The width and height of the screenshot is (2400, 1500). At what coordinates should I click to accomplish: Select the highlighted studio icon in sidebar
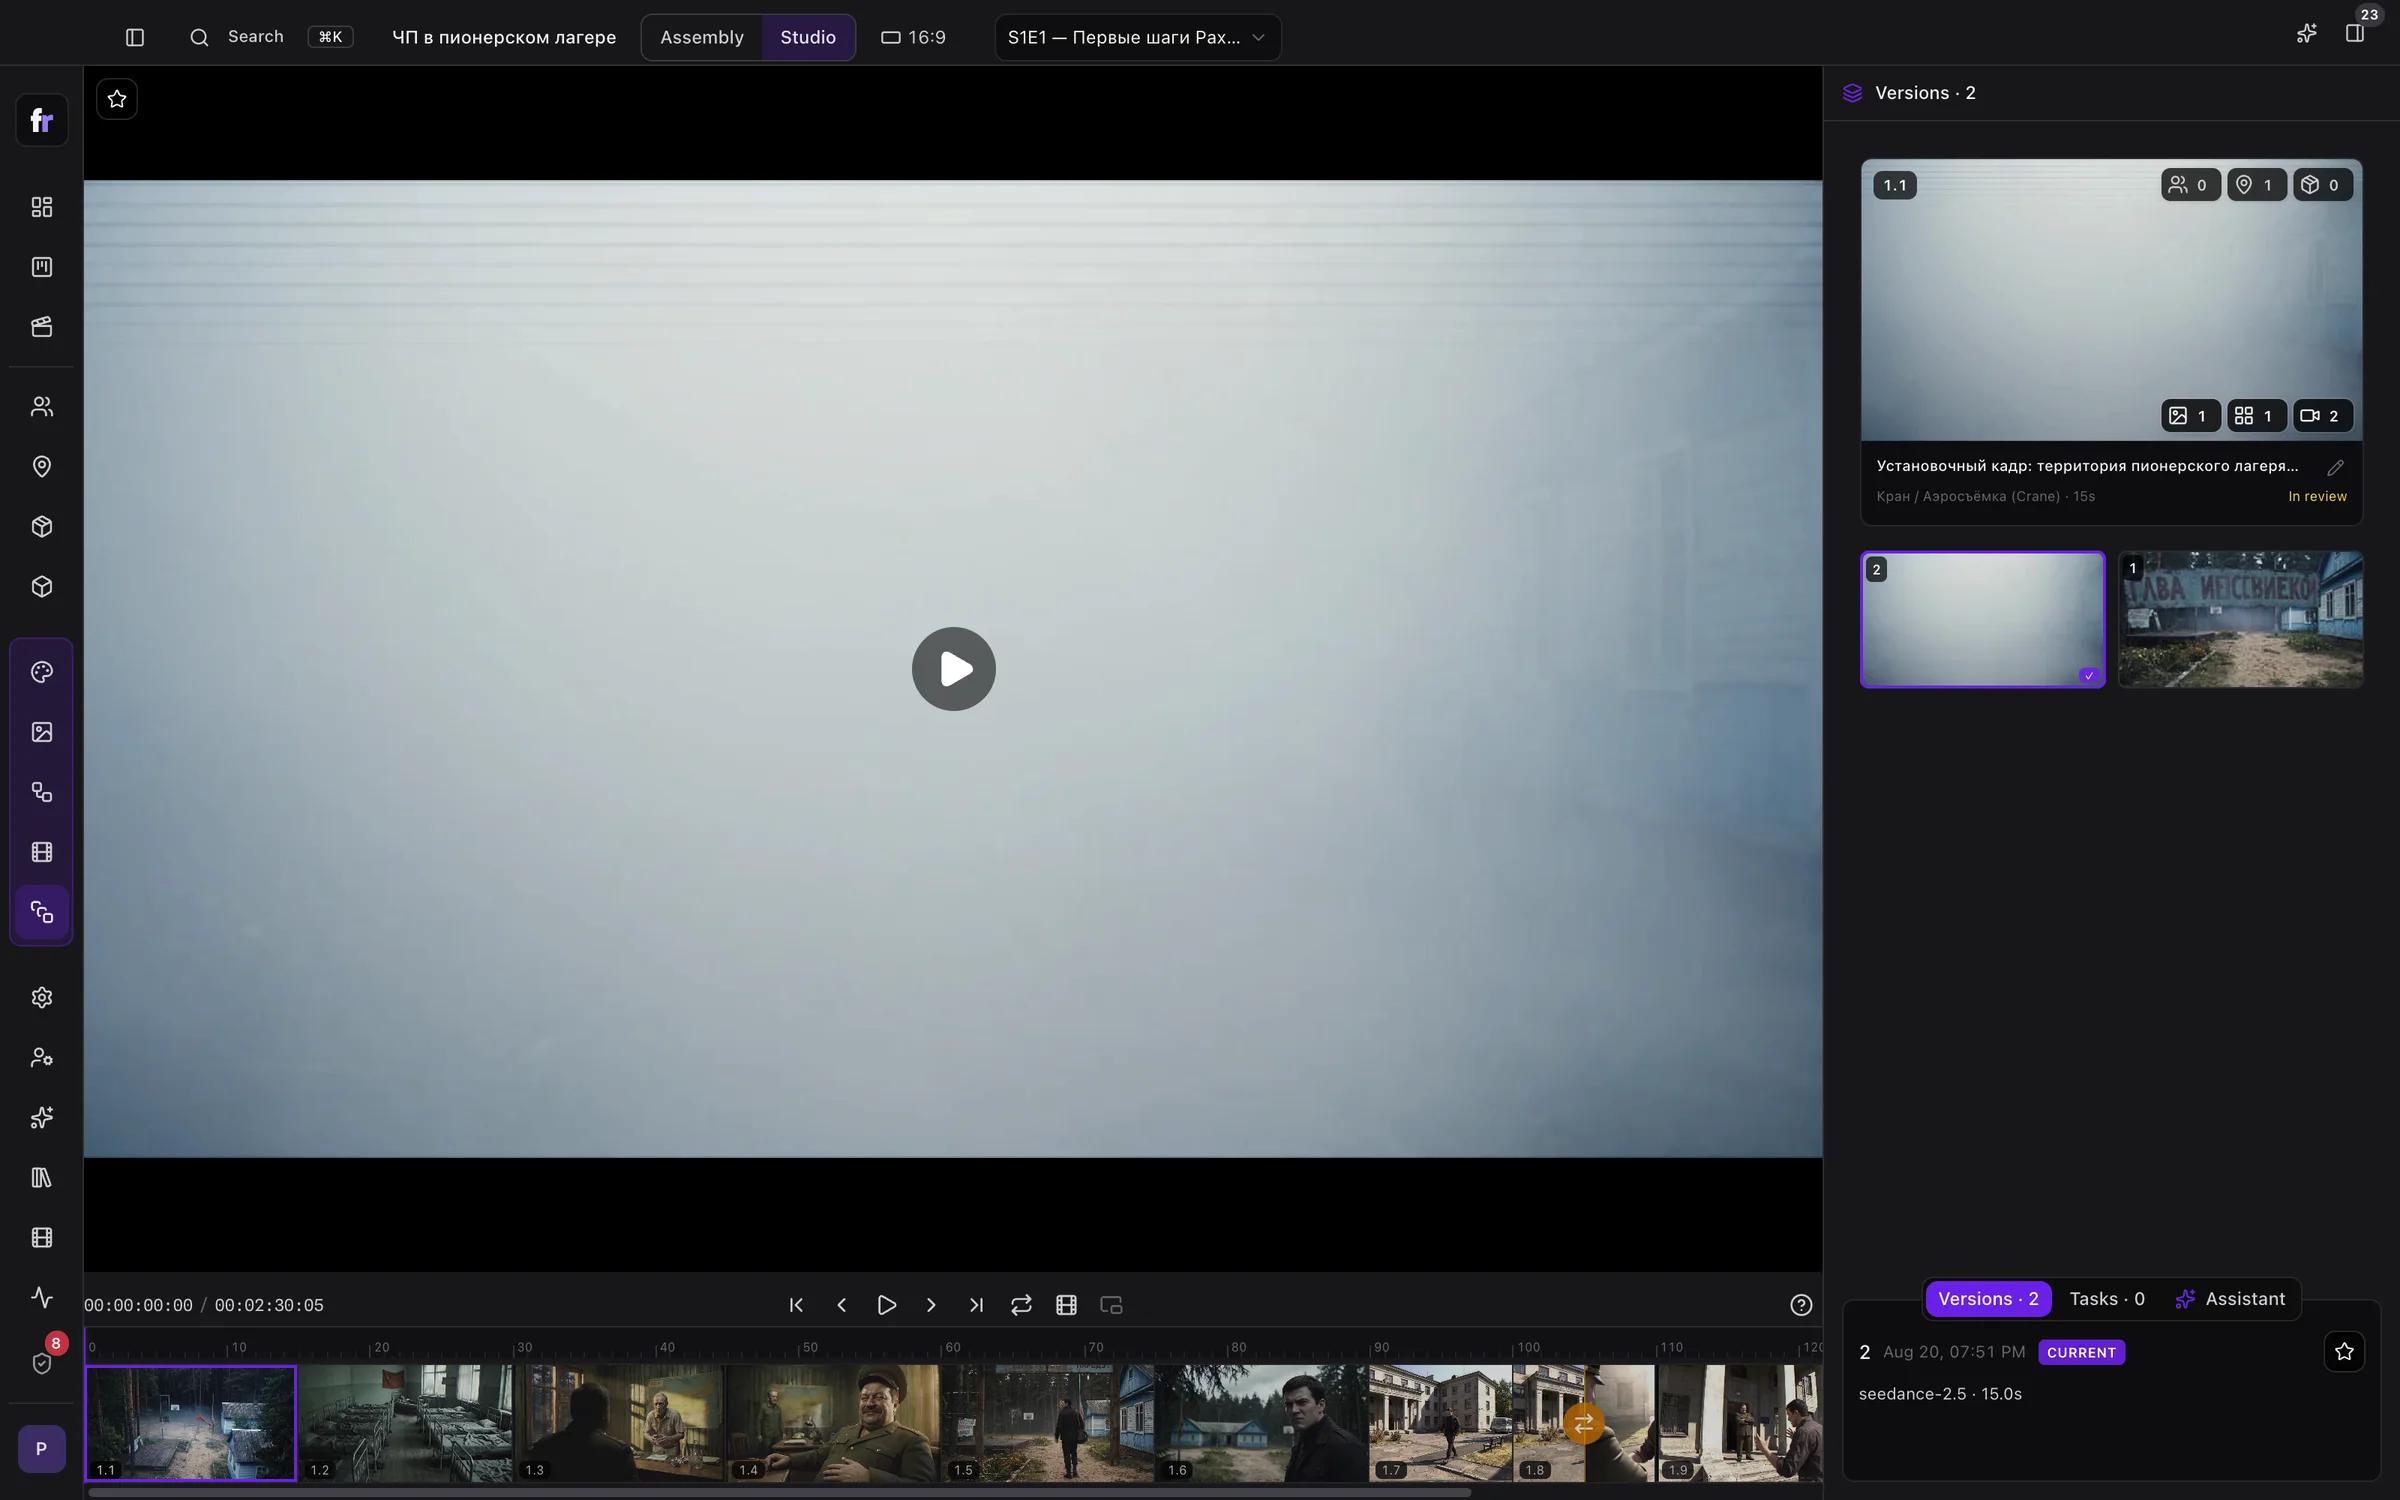point(42,912)
